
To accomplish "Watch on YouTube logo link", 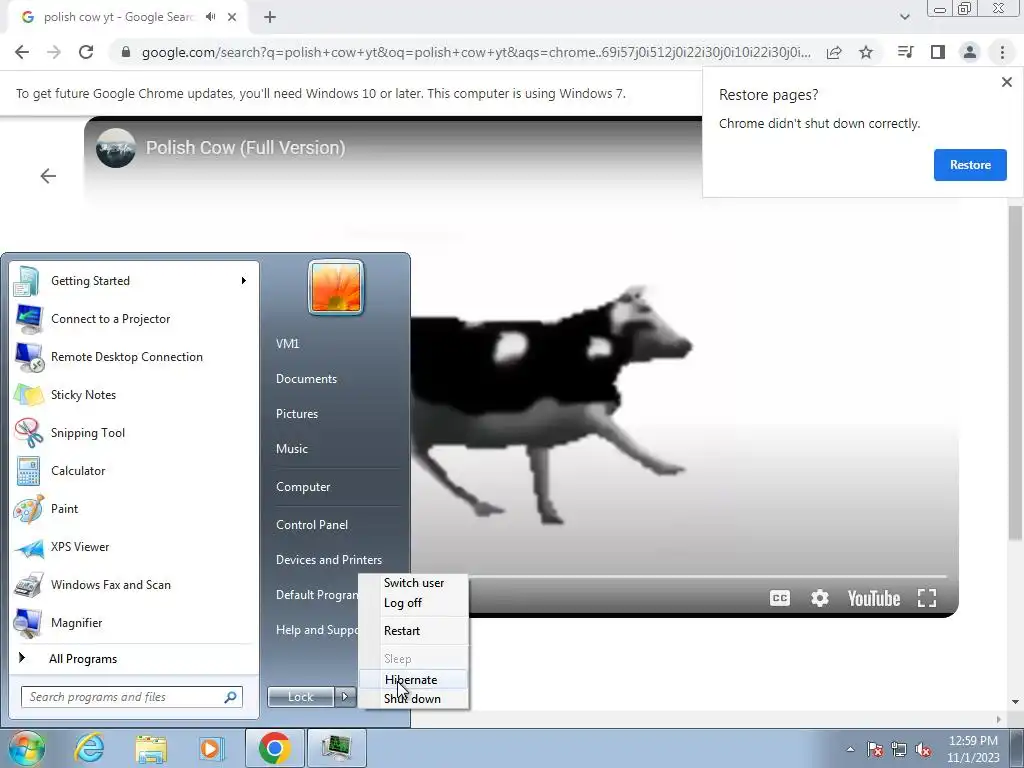I will tap(874, 598).
